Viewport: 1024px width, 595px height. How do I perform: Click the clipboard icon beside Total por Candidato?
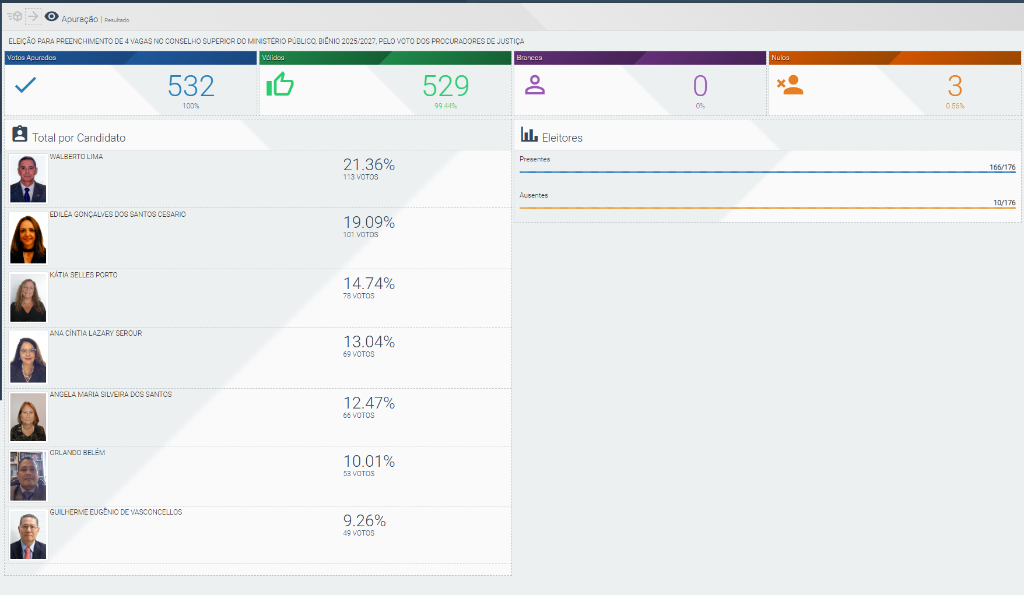pyautogui.click(x=19, y=135)
